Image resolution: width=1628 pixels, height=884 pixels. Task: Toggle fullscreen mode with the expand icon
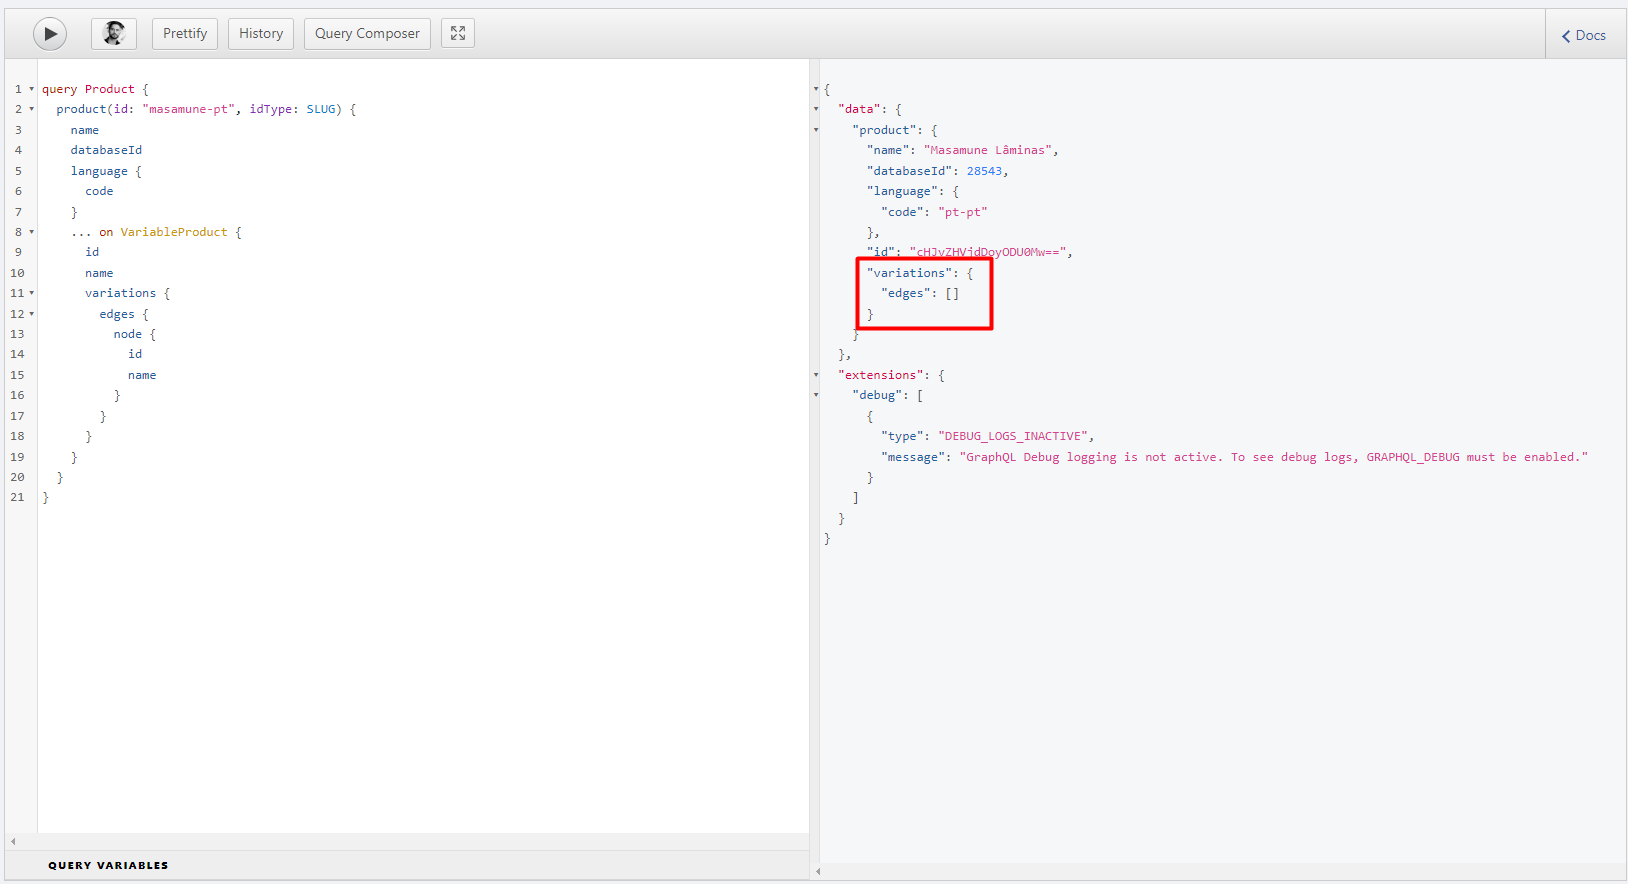click(x=458, y=34)
